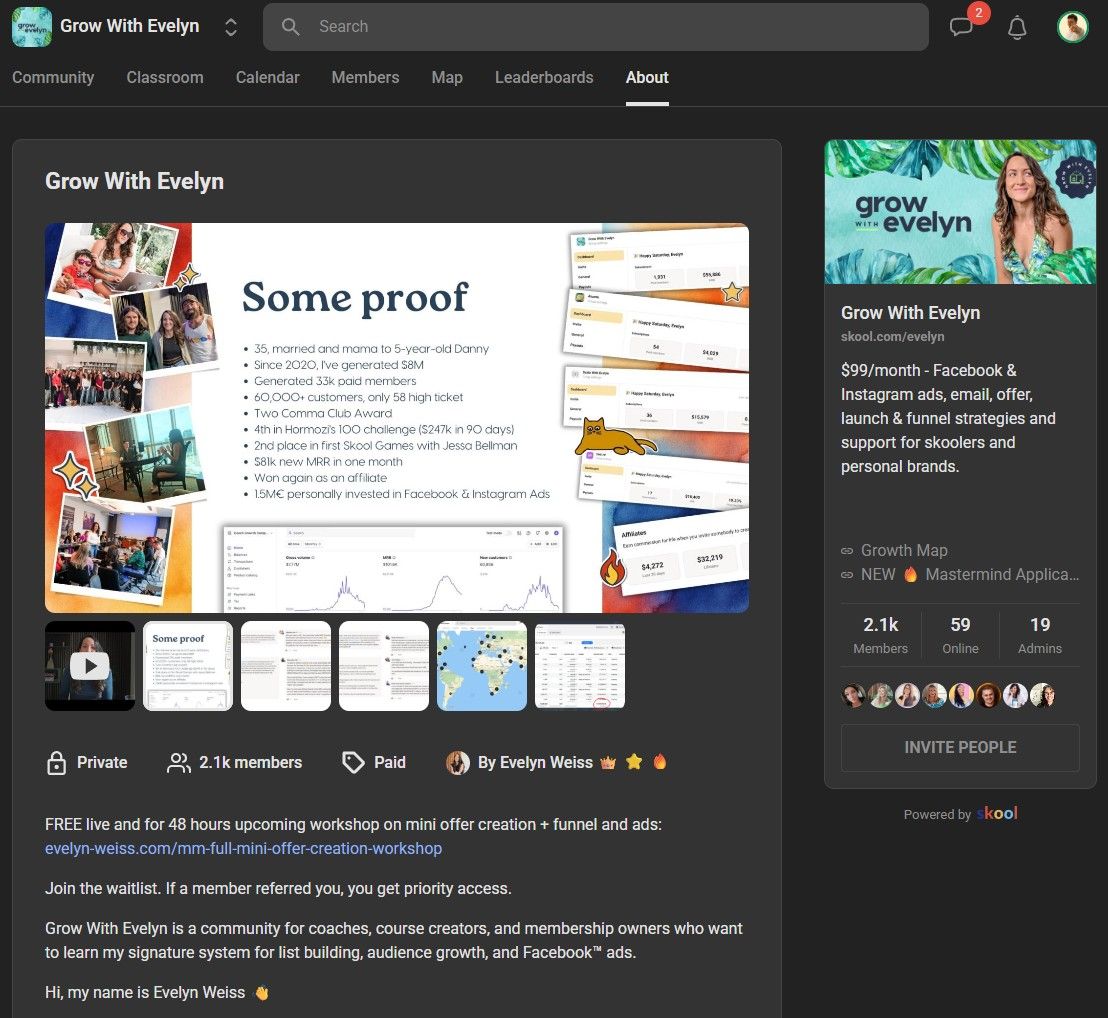The width and height of the screenshot is (1108, 1018).
Task: Open the Map tab
Action: tap(447, 78)
